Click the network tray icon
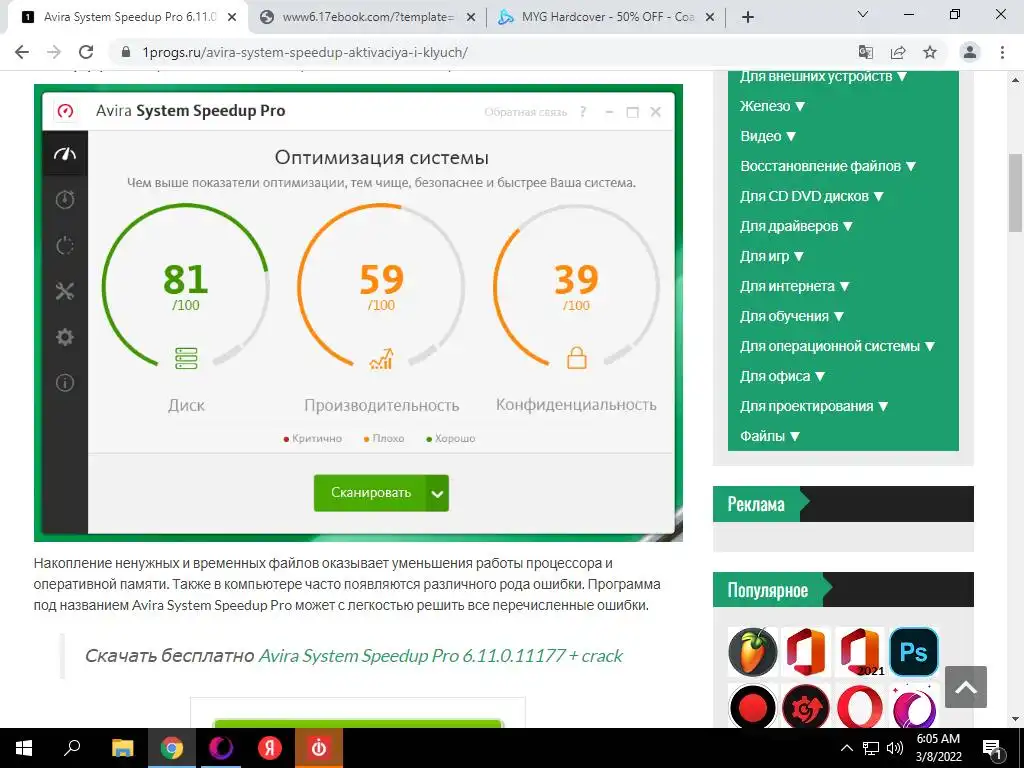 pos(871,748)
